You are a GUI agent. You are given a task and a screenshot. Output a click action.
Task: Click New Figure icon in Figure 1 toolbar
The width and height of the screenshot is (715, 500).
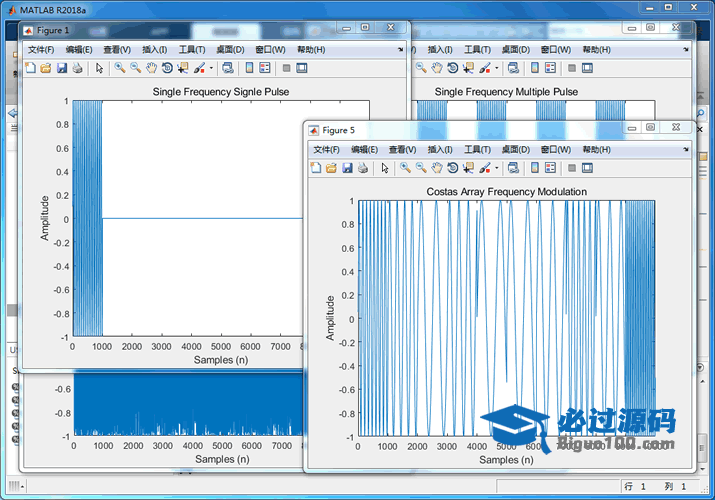[x=30, y=68]
